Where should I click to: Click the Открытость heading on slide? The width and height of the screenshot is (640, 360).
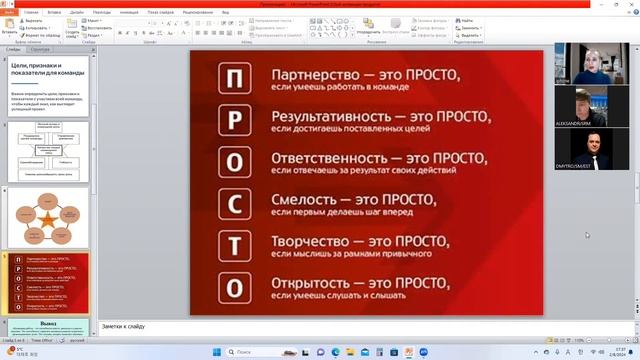[x=361, y=283]
